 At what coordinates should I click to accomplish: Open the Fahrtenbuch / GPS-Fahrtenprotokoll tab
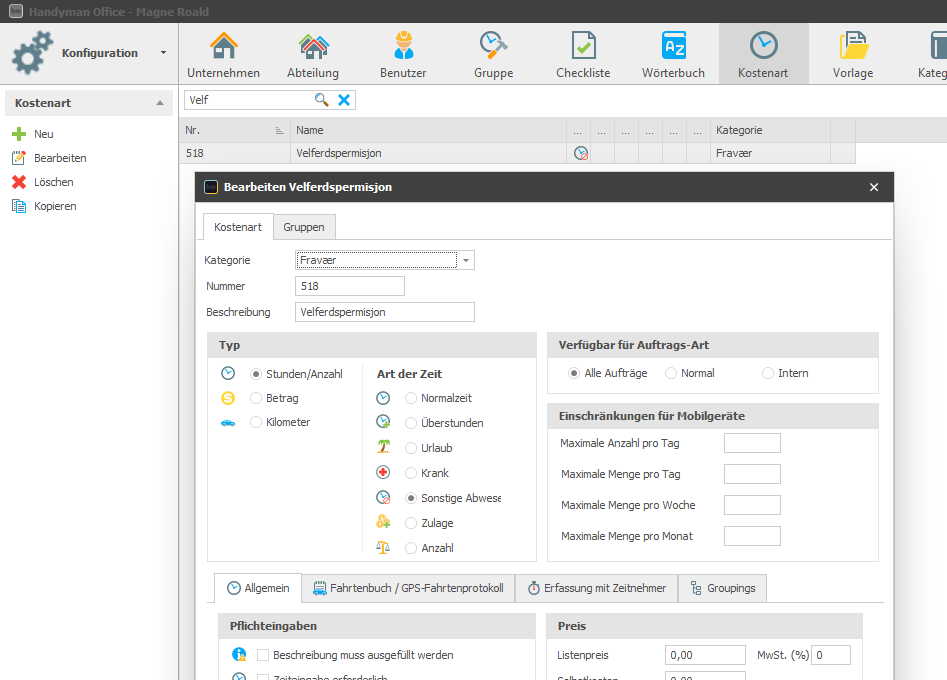click(408, 588)
